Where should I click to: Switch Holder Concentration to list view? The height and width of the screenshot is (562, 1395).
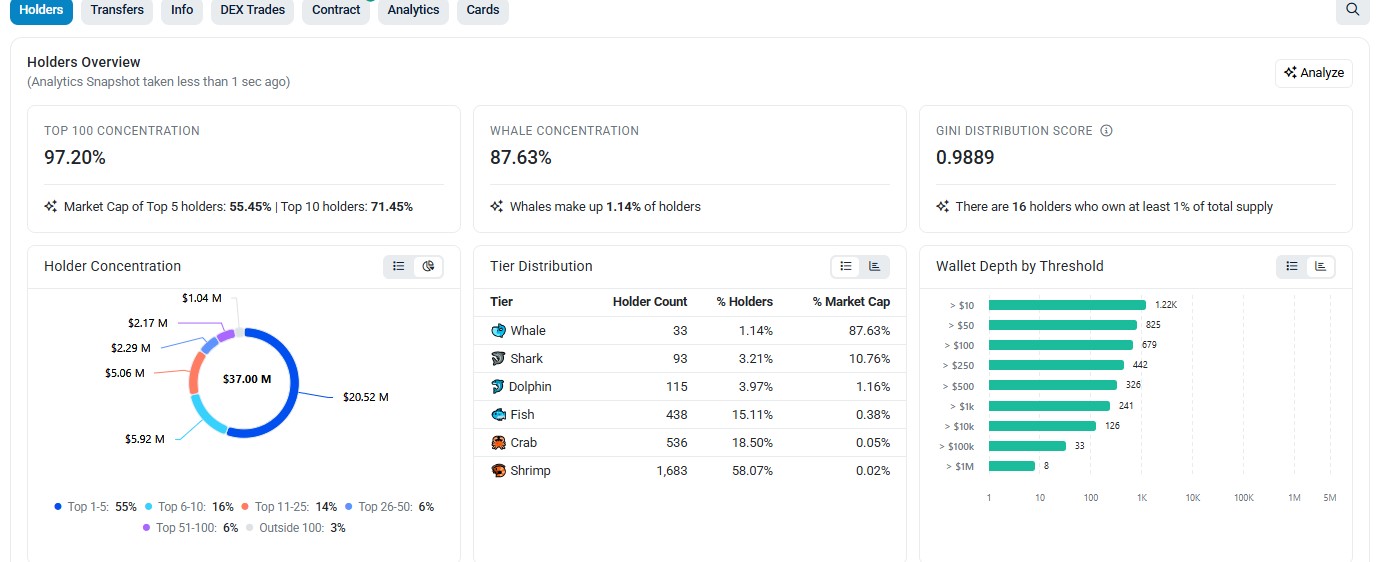click(x=399, y=266)
